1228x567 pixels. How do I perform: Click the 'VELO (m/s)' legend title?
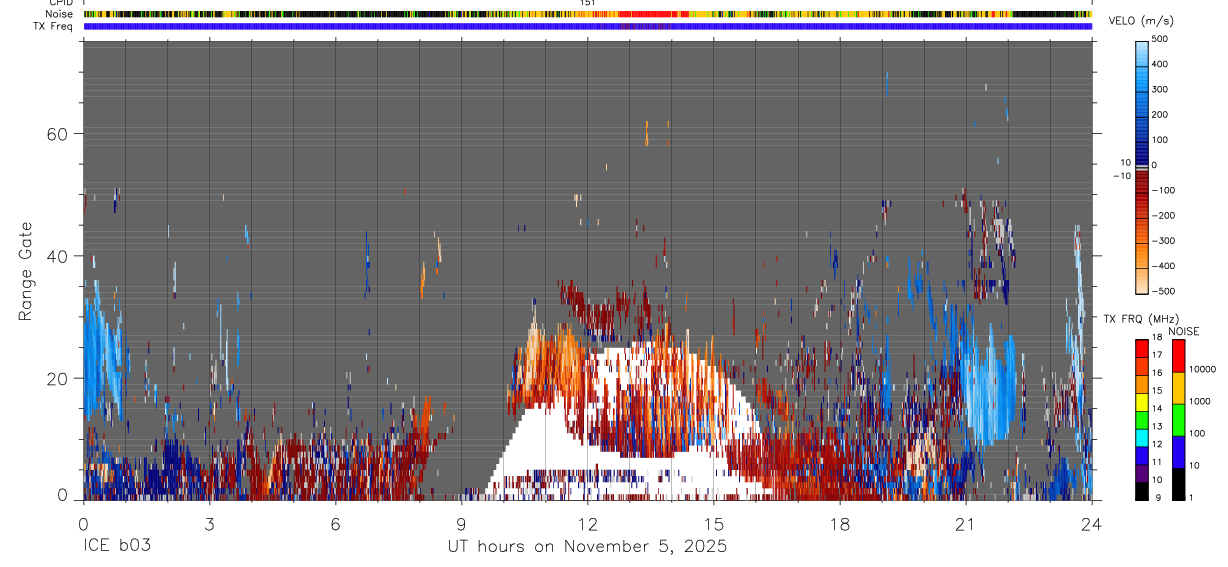coord(1142,22)
